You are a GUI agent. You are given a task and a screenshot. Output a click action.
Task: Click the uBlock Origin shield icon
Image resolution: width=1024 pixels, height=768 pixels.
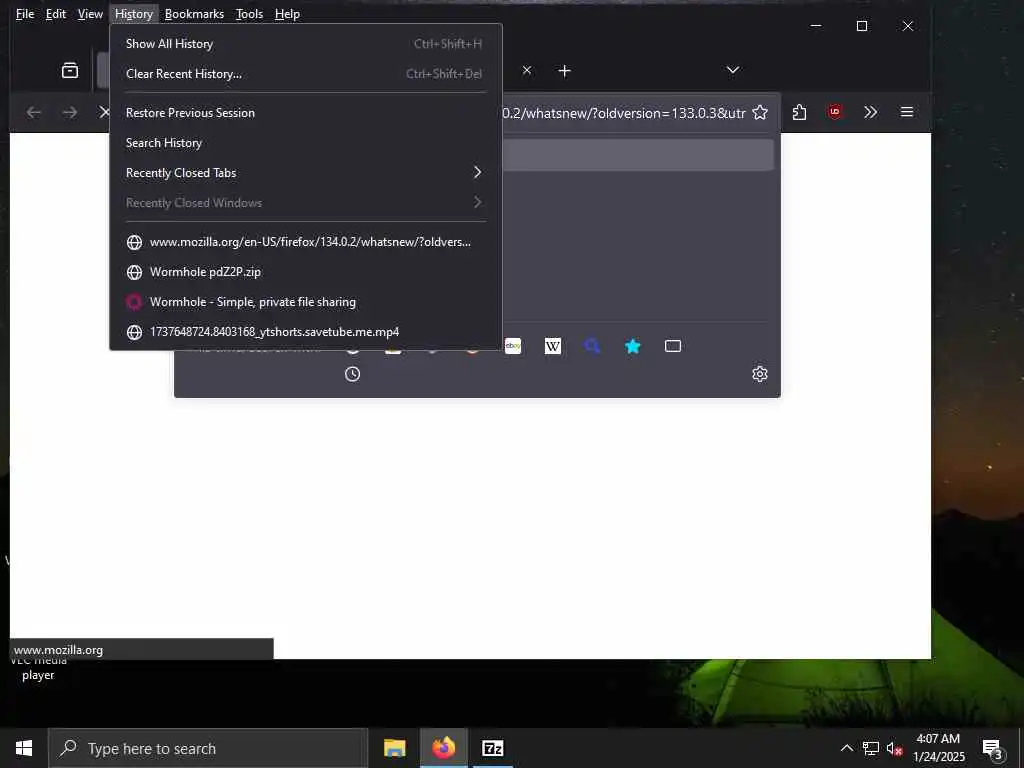pyautogui.click(x=835, y=112)
